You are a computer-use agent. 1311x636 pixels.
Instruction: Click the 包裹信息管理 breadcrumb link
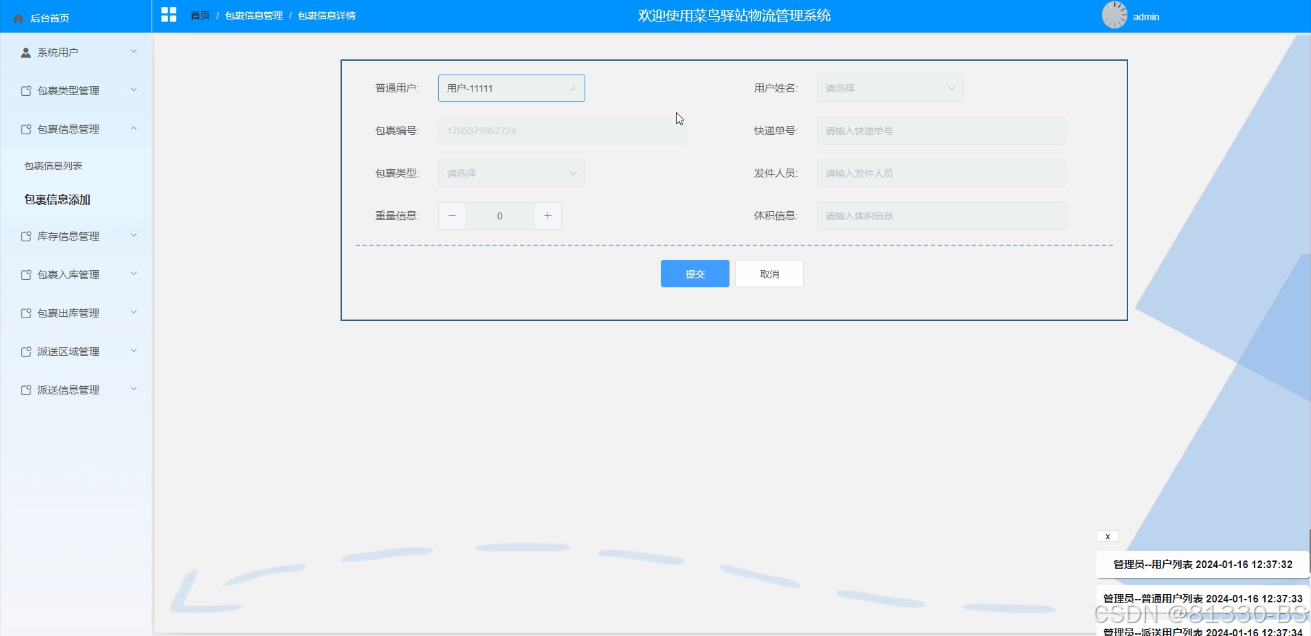(x=254, y=16)
